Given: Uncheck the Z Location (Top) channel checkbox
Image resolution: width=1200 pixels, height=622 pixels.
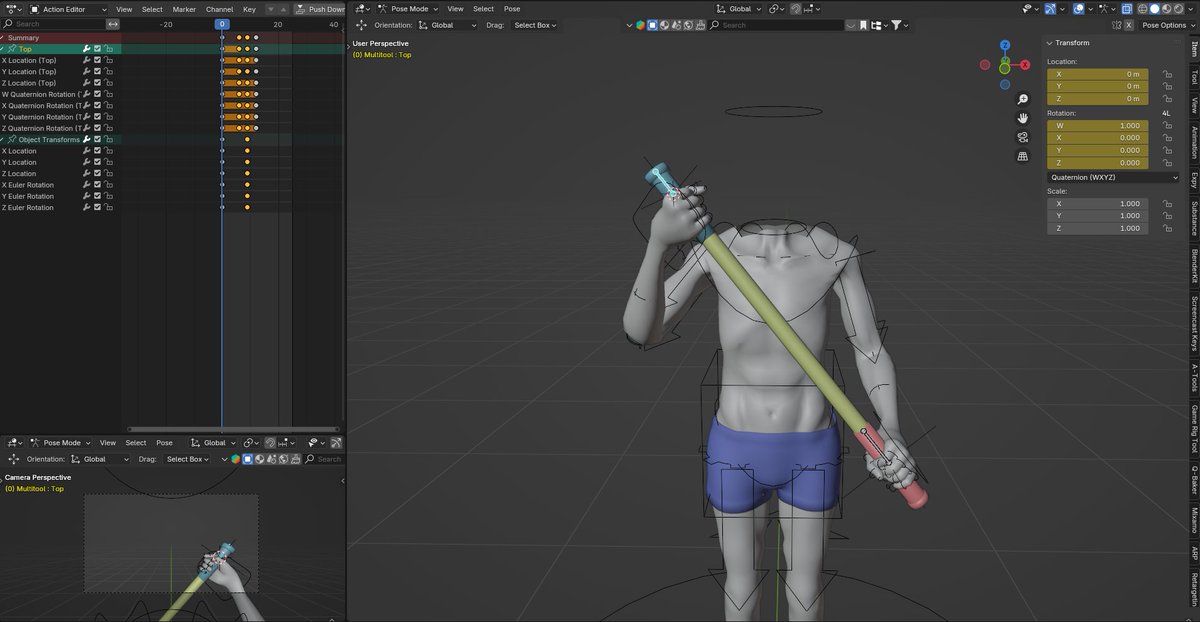Looking at the screenshot, I should [98, 83].
